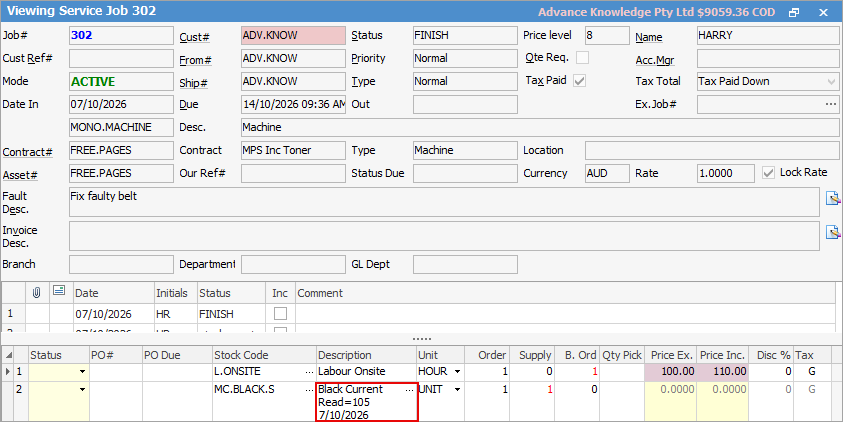Expand the Tax Total dropdown
The height and width of the screenshot is (422, 843).
832,82
